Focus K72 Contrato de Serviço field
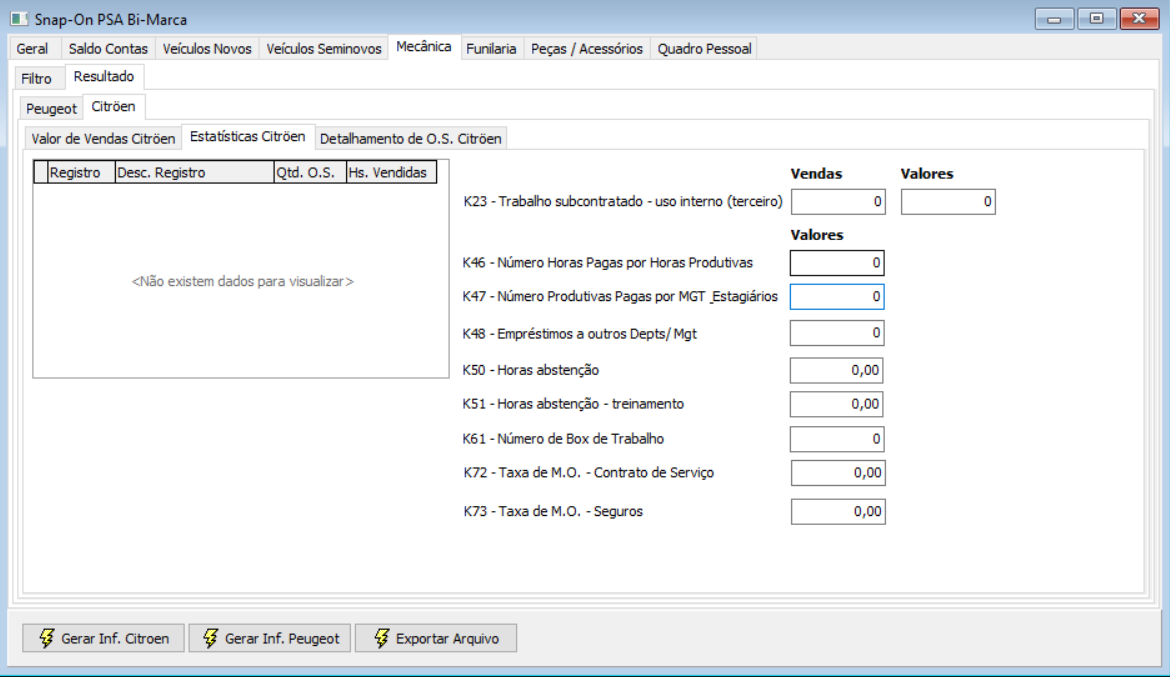 838,472
